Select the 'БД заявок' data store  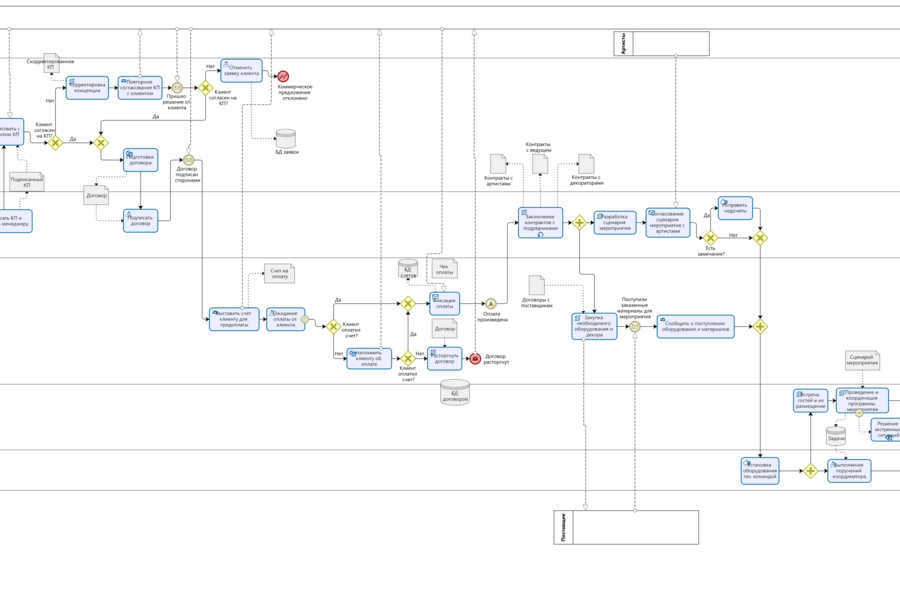285,138
